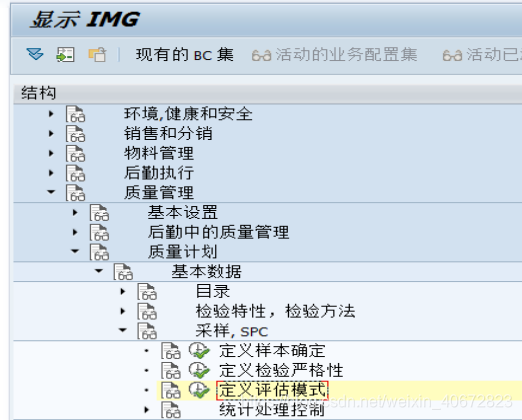Click the Expand All double-arrow toolbar icon
Screen dimensions: 522x420
pos(35,54)
